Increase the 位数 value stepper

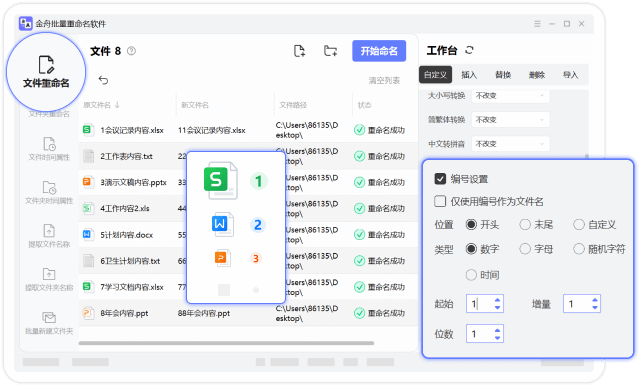pos(497,330)
